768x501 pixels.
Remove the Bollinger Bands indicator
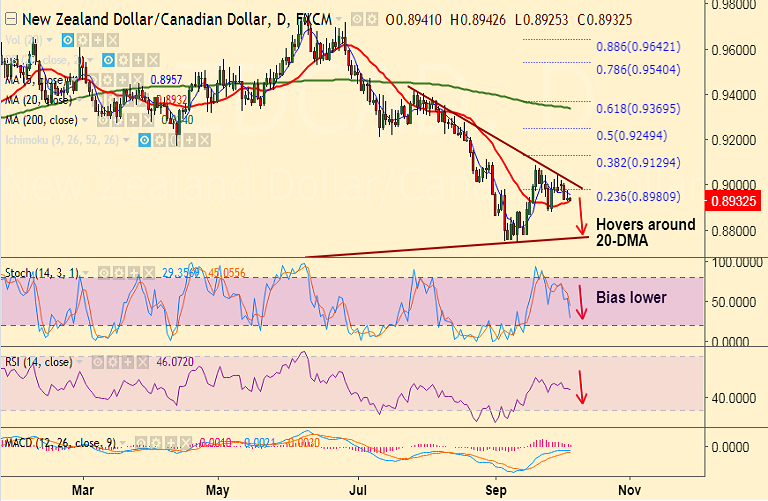(154, 60)
